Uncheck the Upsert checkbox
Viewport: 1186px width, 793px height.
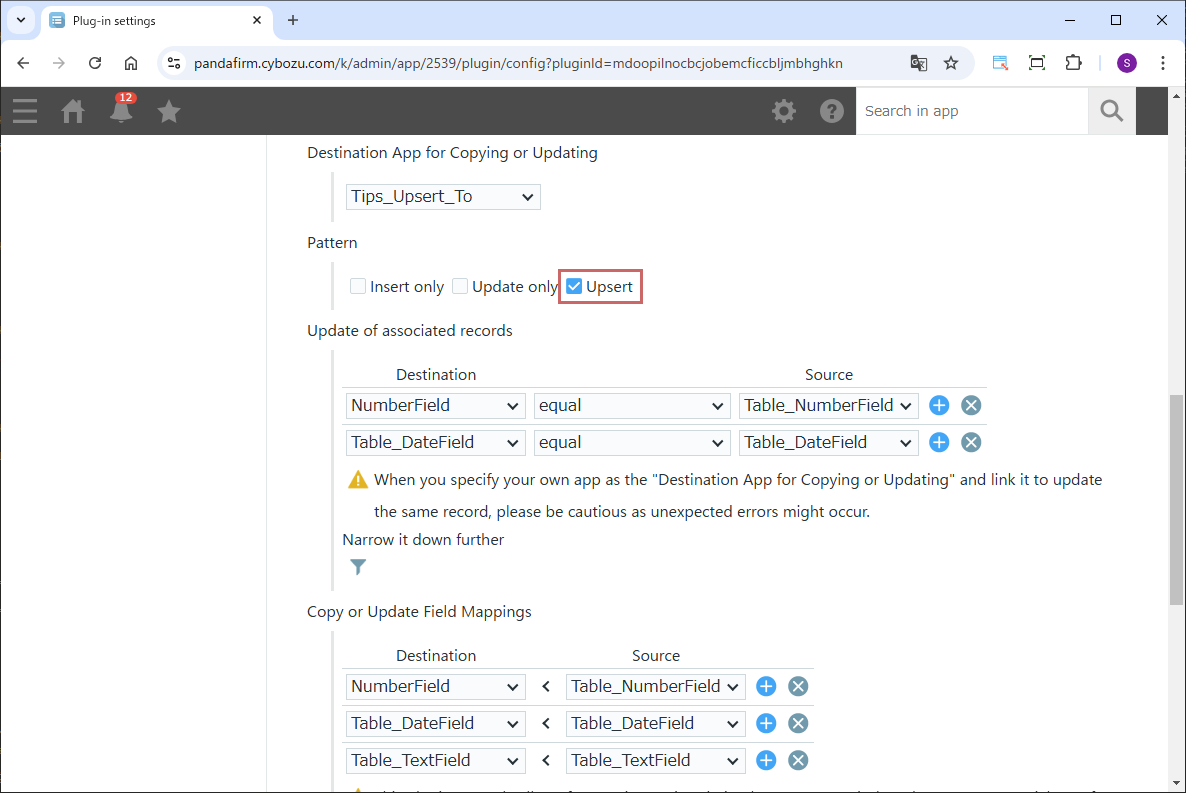(574, 287)
